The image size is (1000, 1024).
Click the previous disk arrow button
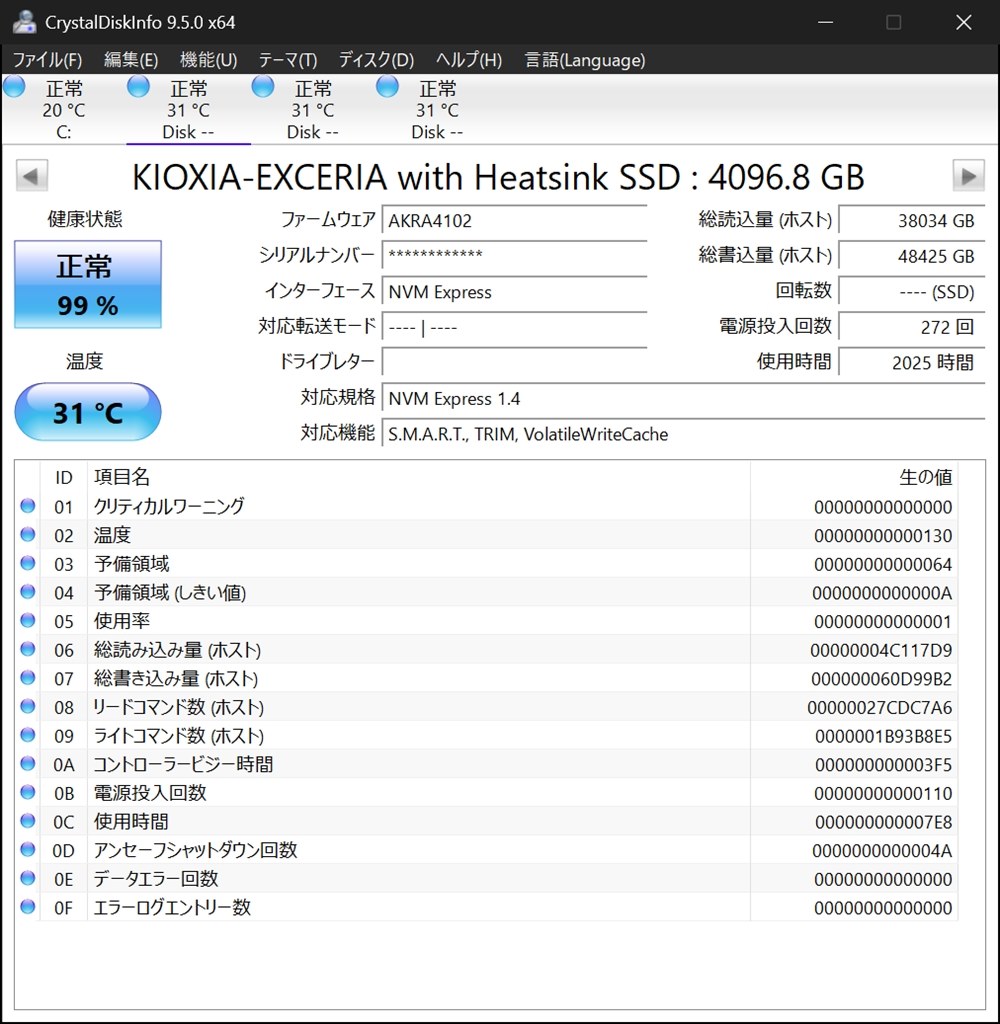point(31,176)
